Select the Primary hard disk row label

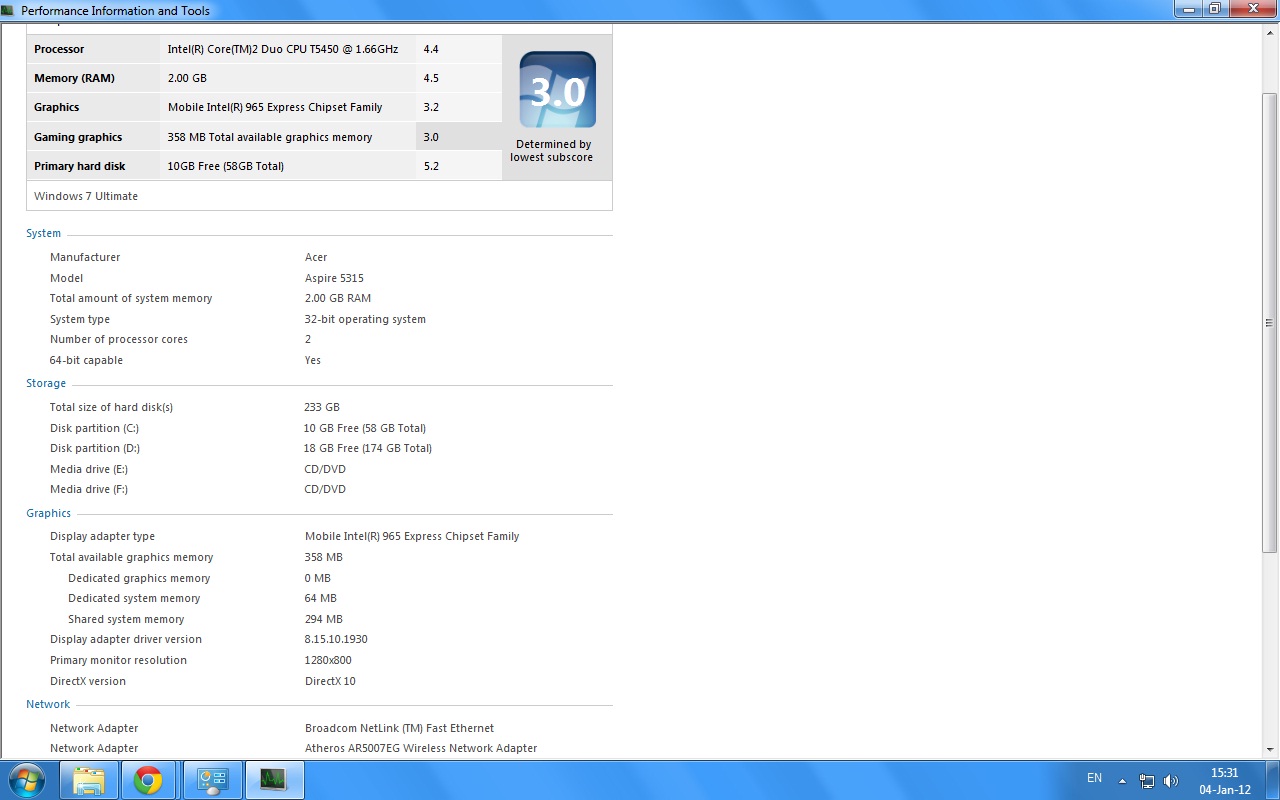coord(80,166)
